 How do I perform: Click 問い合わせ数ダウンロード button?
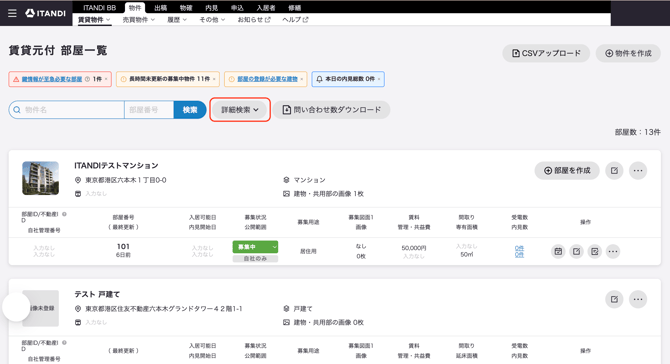[332, 110]
